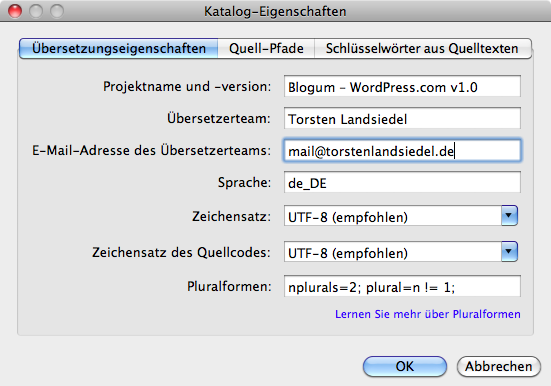Open the Zeichensatz dropdown arrow
This screenshot has width=551, height=386.
coord(509,215)
